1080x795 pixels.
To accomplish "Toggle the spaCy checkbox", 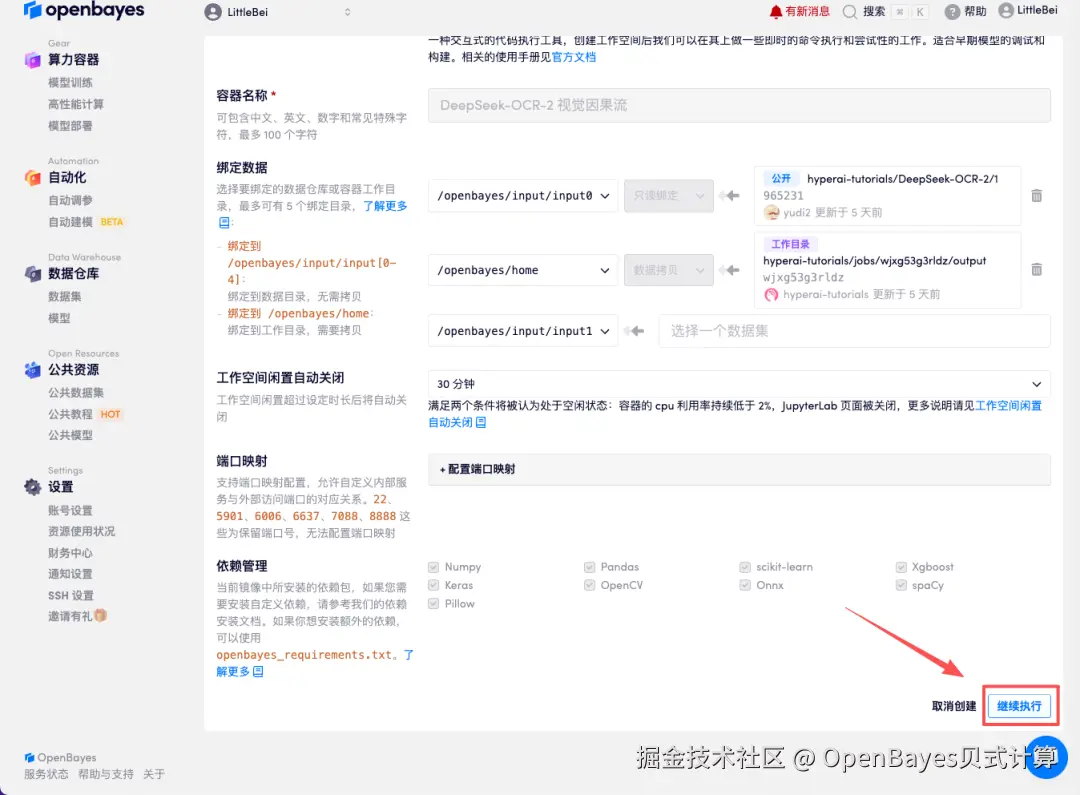I will click(x=901, y=585).
